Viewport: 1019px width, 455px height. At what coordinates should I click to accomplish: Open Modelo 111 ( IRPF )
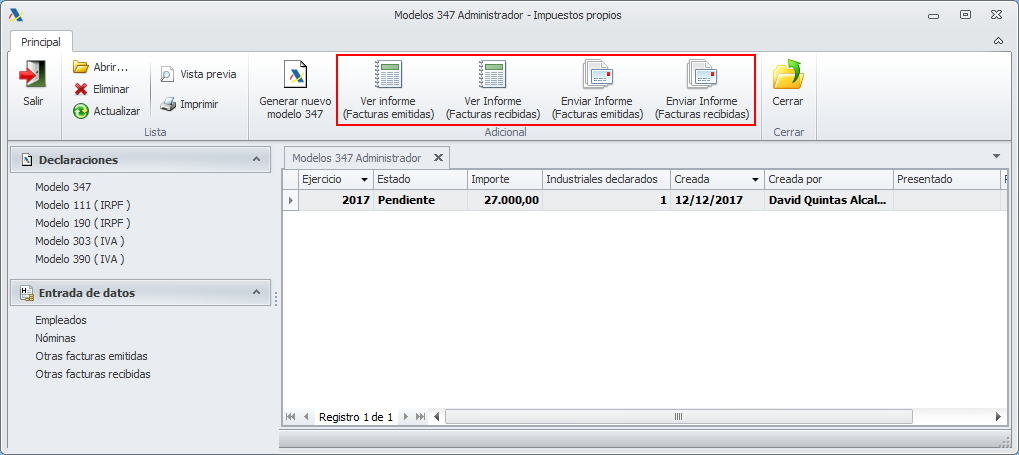pos(83,205)
